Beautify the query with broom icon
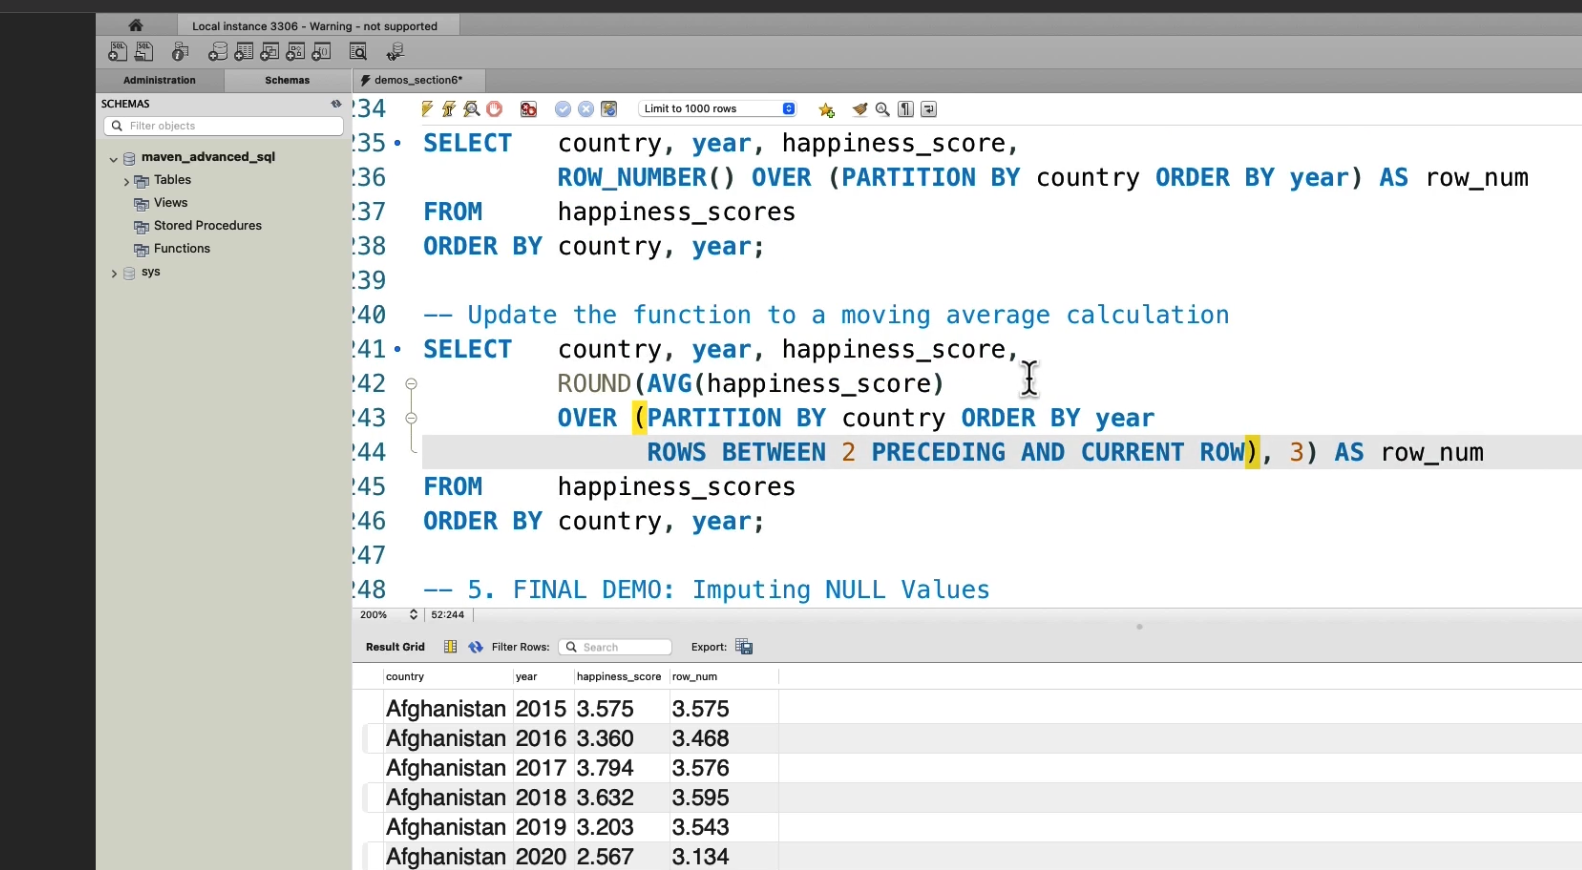 pos(860,109)
